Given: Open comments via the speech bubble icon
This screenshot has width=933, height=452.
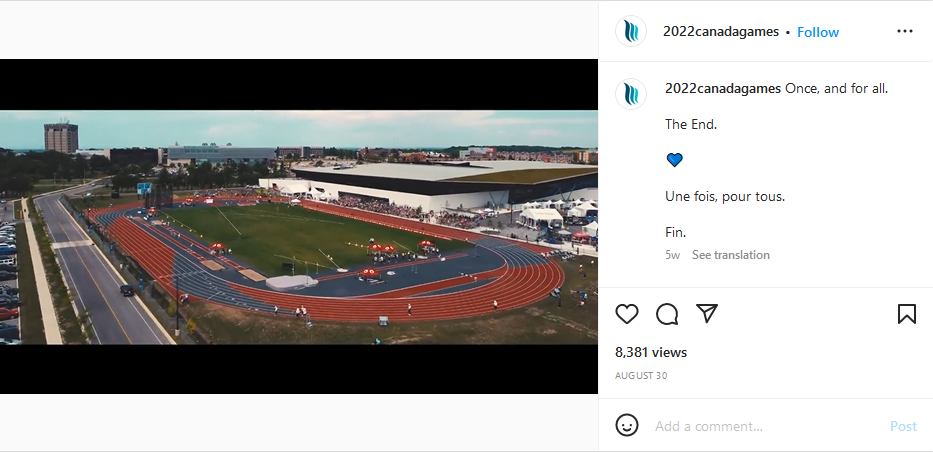Looking at the screenshot, I should tap(667, 314).
